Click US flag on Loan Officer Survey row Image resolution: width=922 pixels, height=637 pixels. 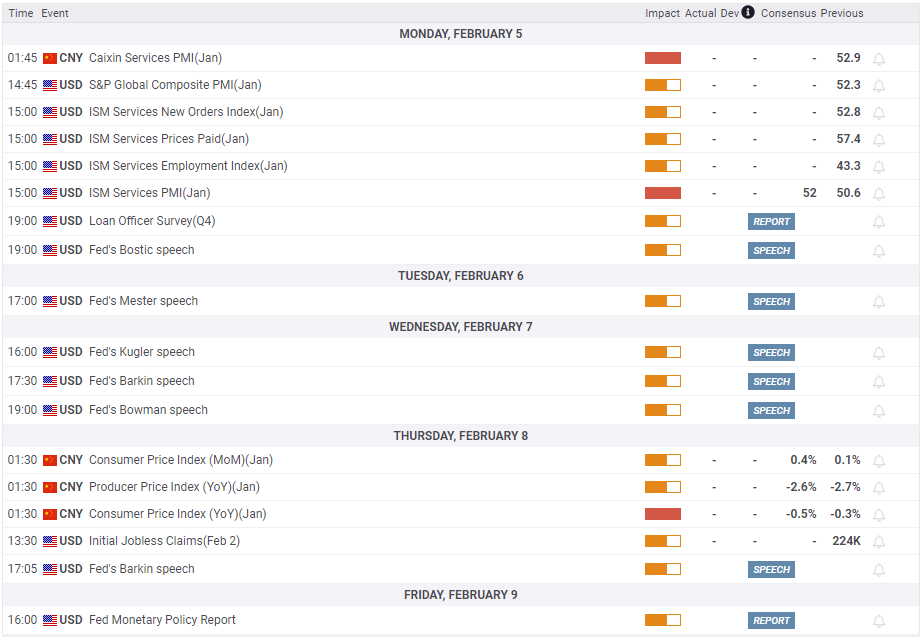(50, 221)
